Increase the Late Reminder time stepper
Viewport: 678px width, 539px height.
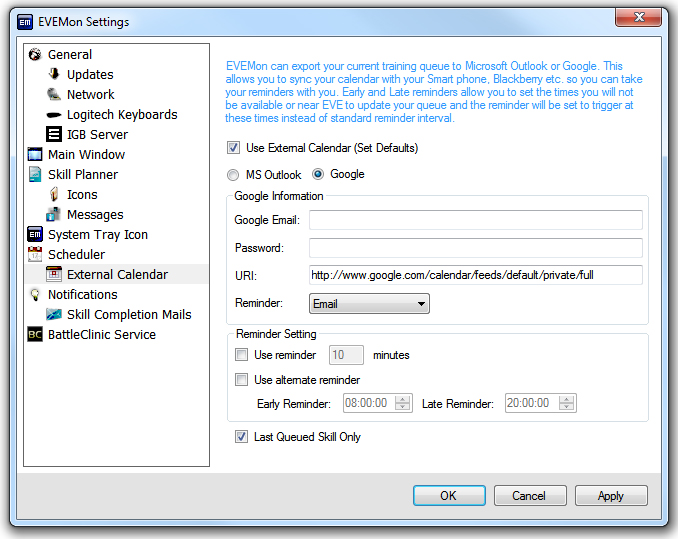[568, 399]
